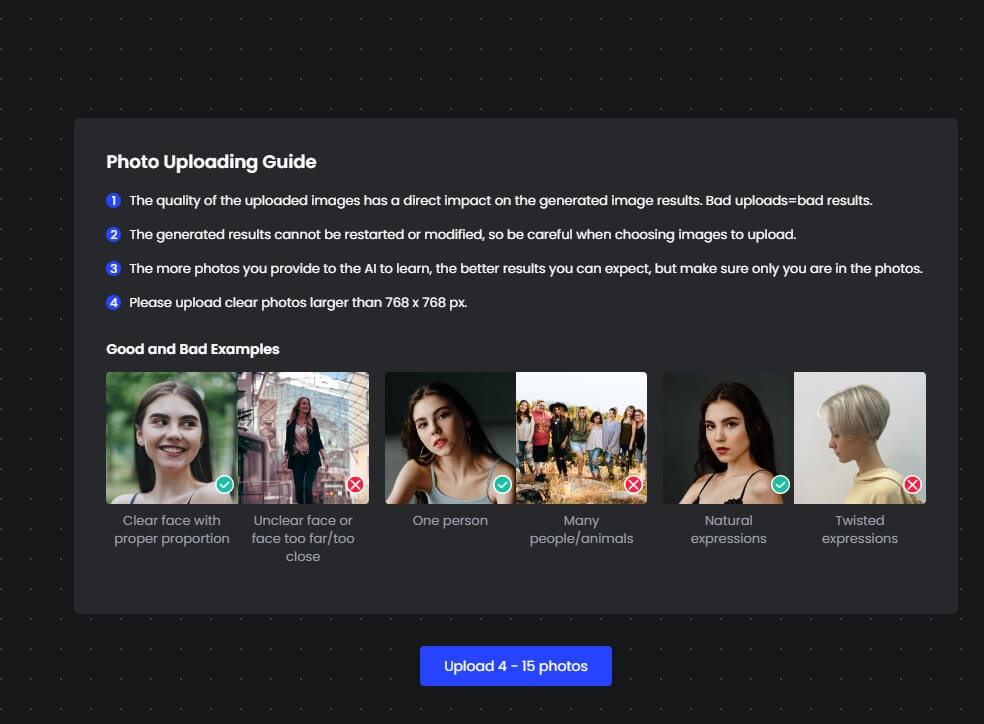
Task: Click the red X badge on the group photo
Action: (633, 484)
